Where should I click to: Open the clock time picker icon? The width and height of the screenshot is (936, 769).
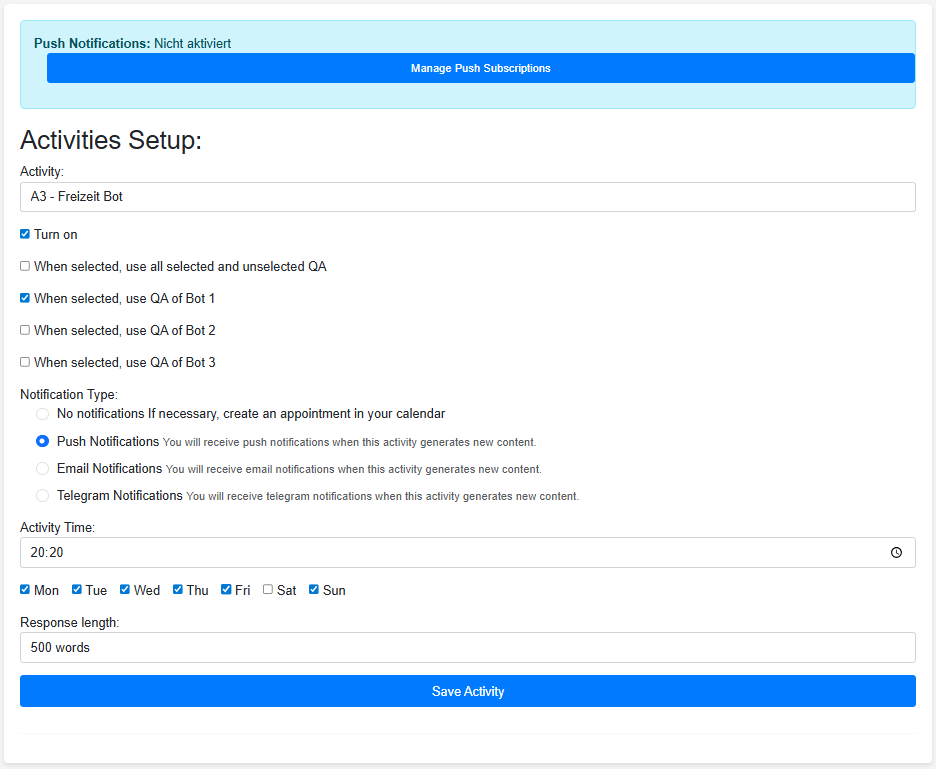click(896, 552)
